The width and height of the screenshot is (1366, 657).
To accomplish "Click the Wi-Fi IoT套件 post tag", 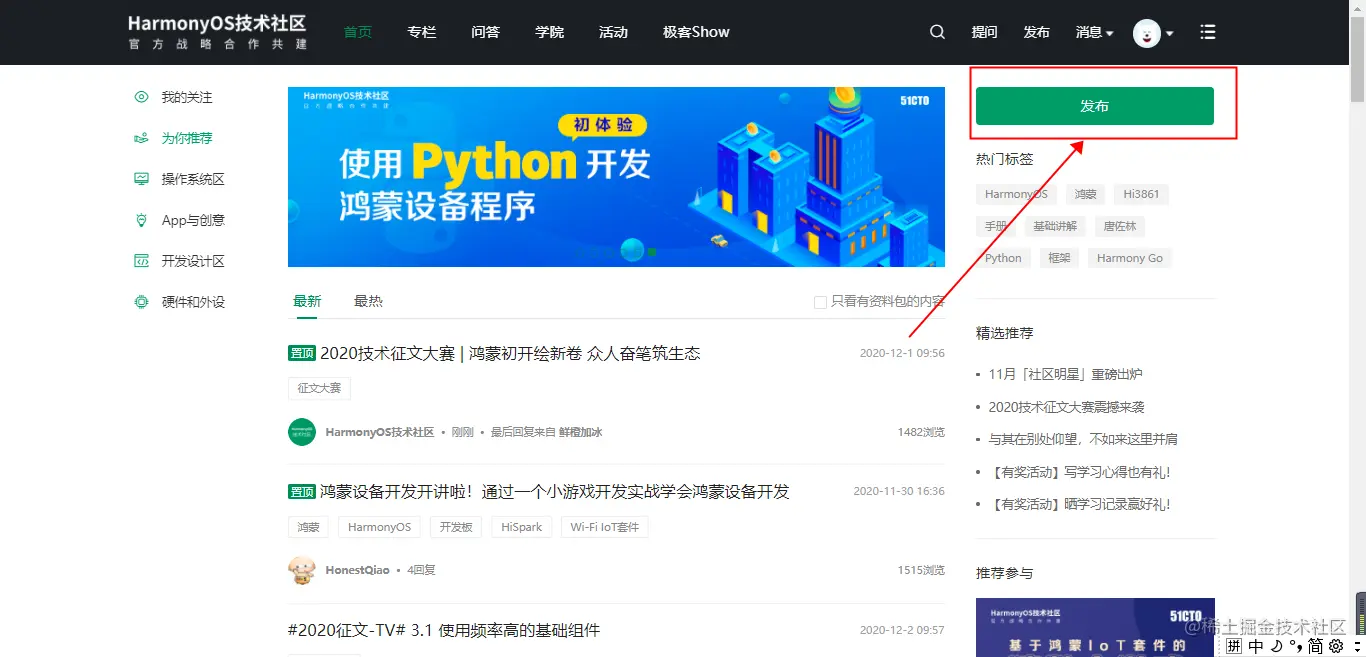I will click(x=605, y=527).
